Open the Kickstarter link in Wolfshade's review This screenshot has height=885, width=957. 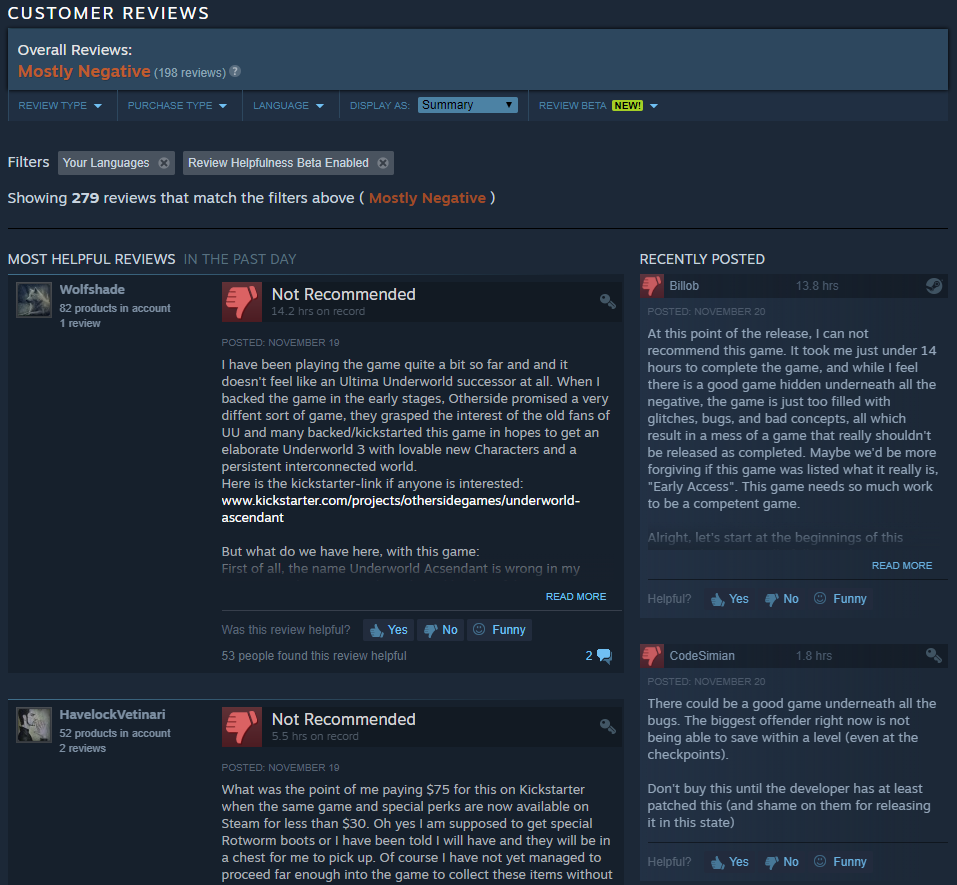tap(400, 509)
